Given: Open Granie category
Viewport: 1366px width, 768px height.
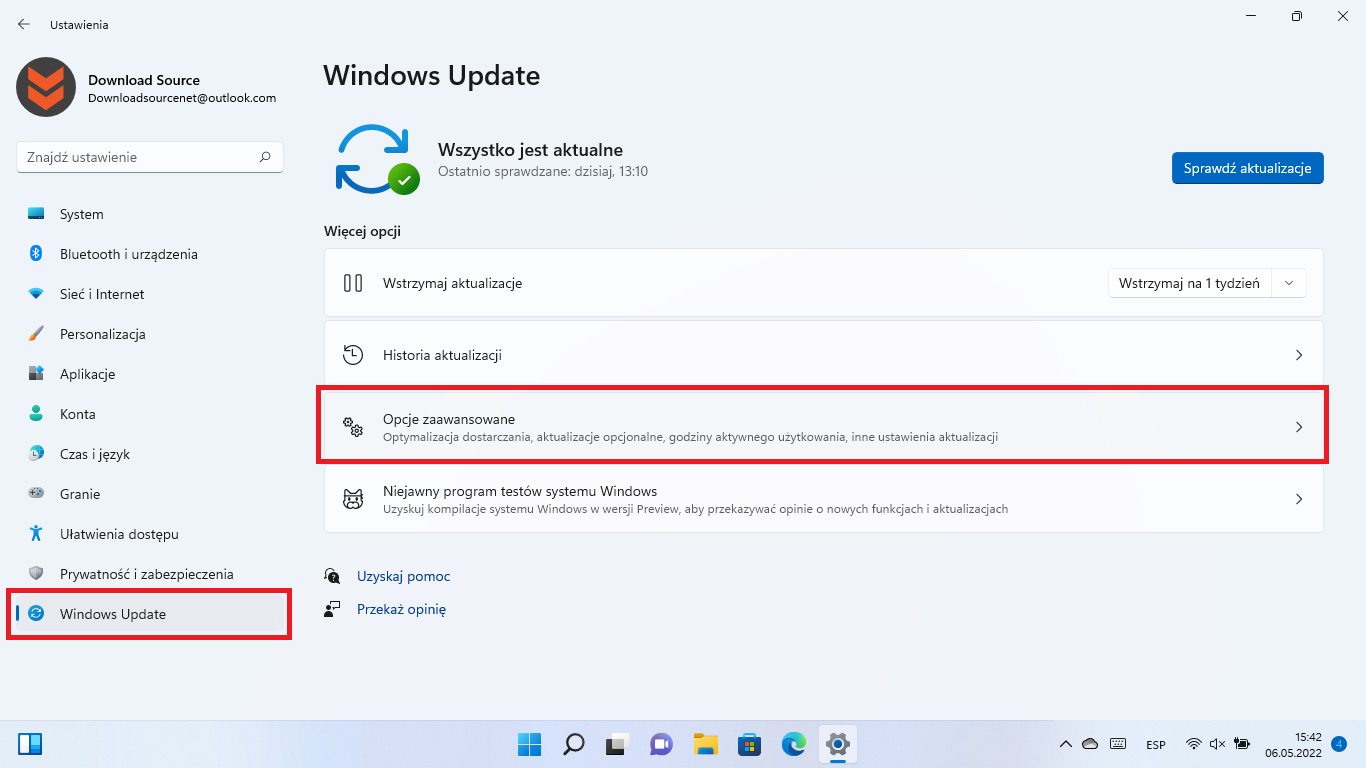Looking at the screenshot, I should pos(150,494).
